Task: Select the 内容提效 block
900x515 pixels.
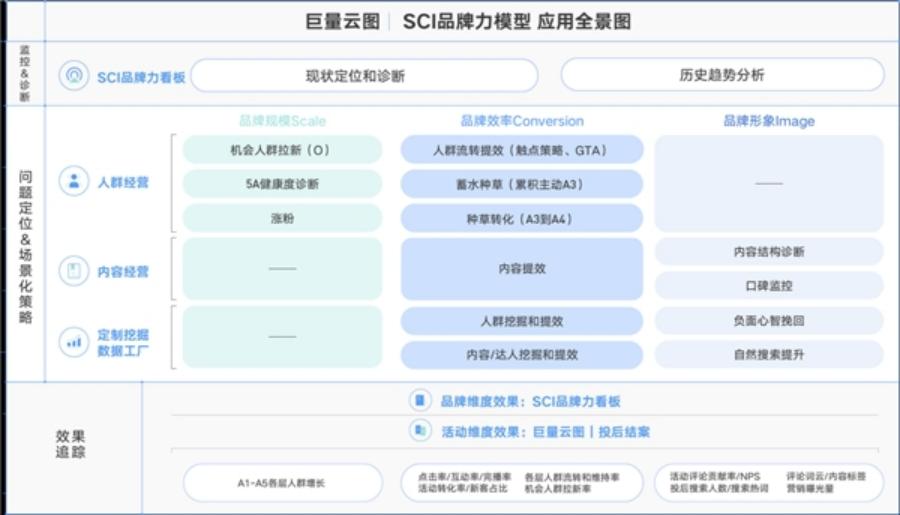Action: pos(522,269)
